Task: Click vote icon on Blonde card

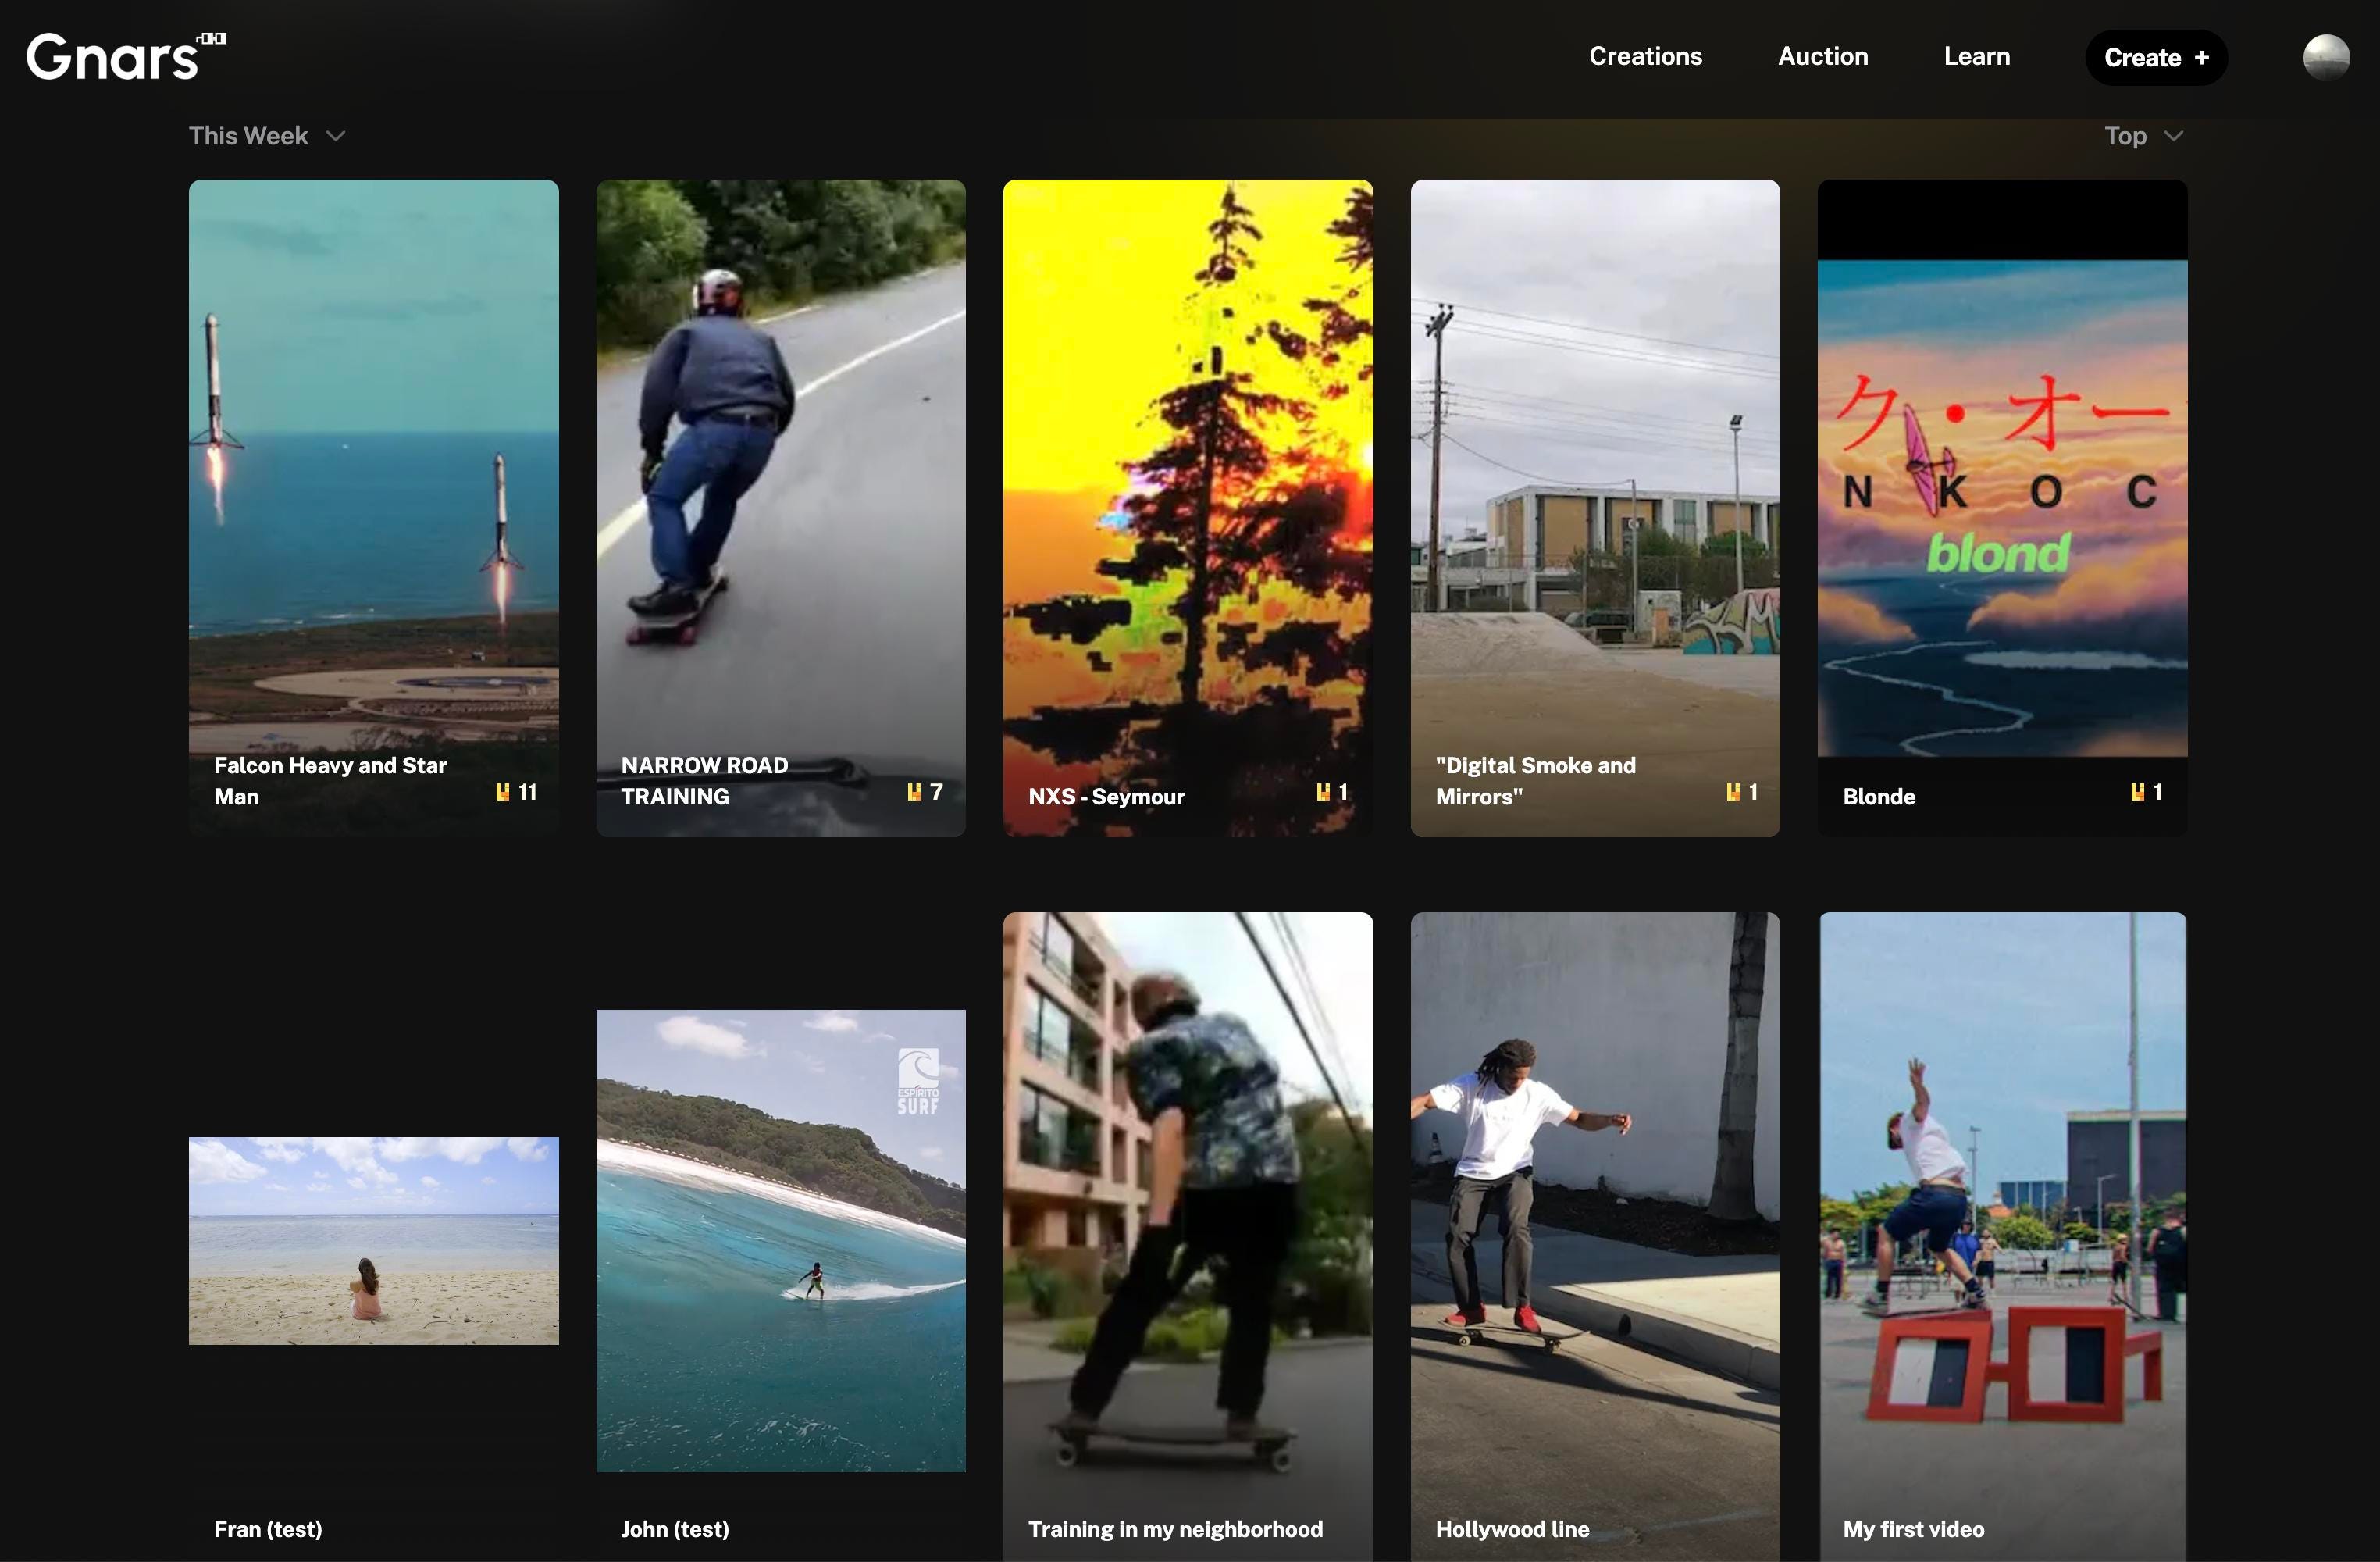Action: click(x=2137, y=792)
